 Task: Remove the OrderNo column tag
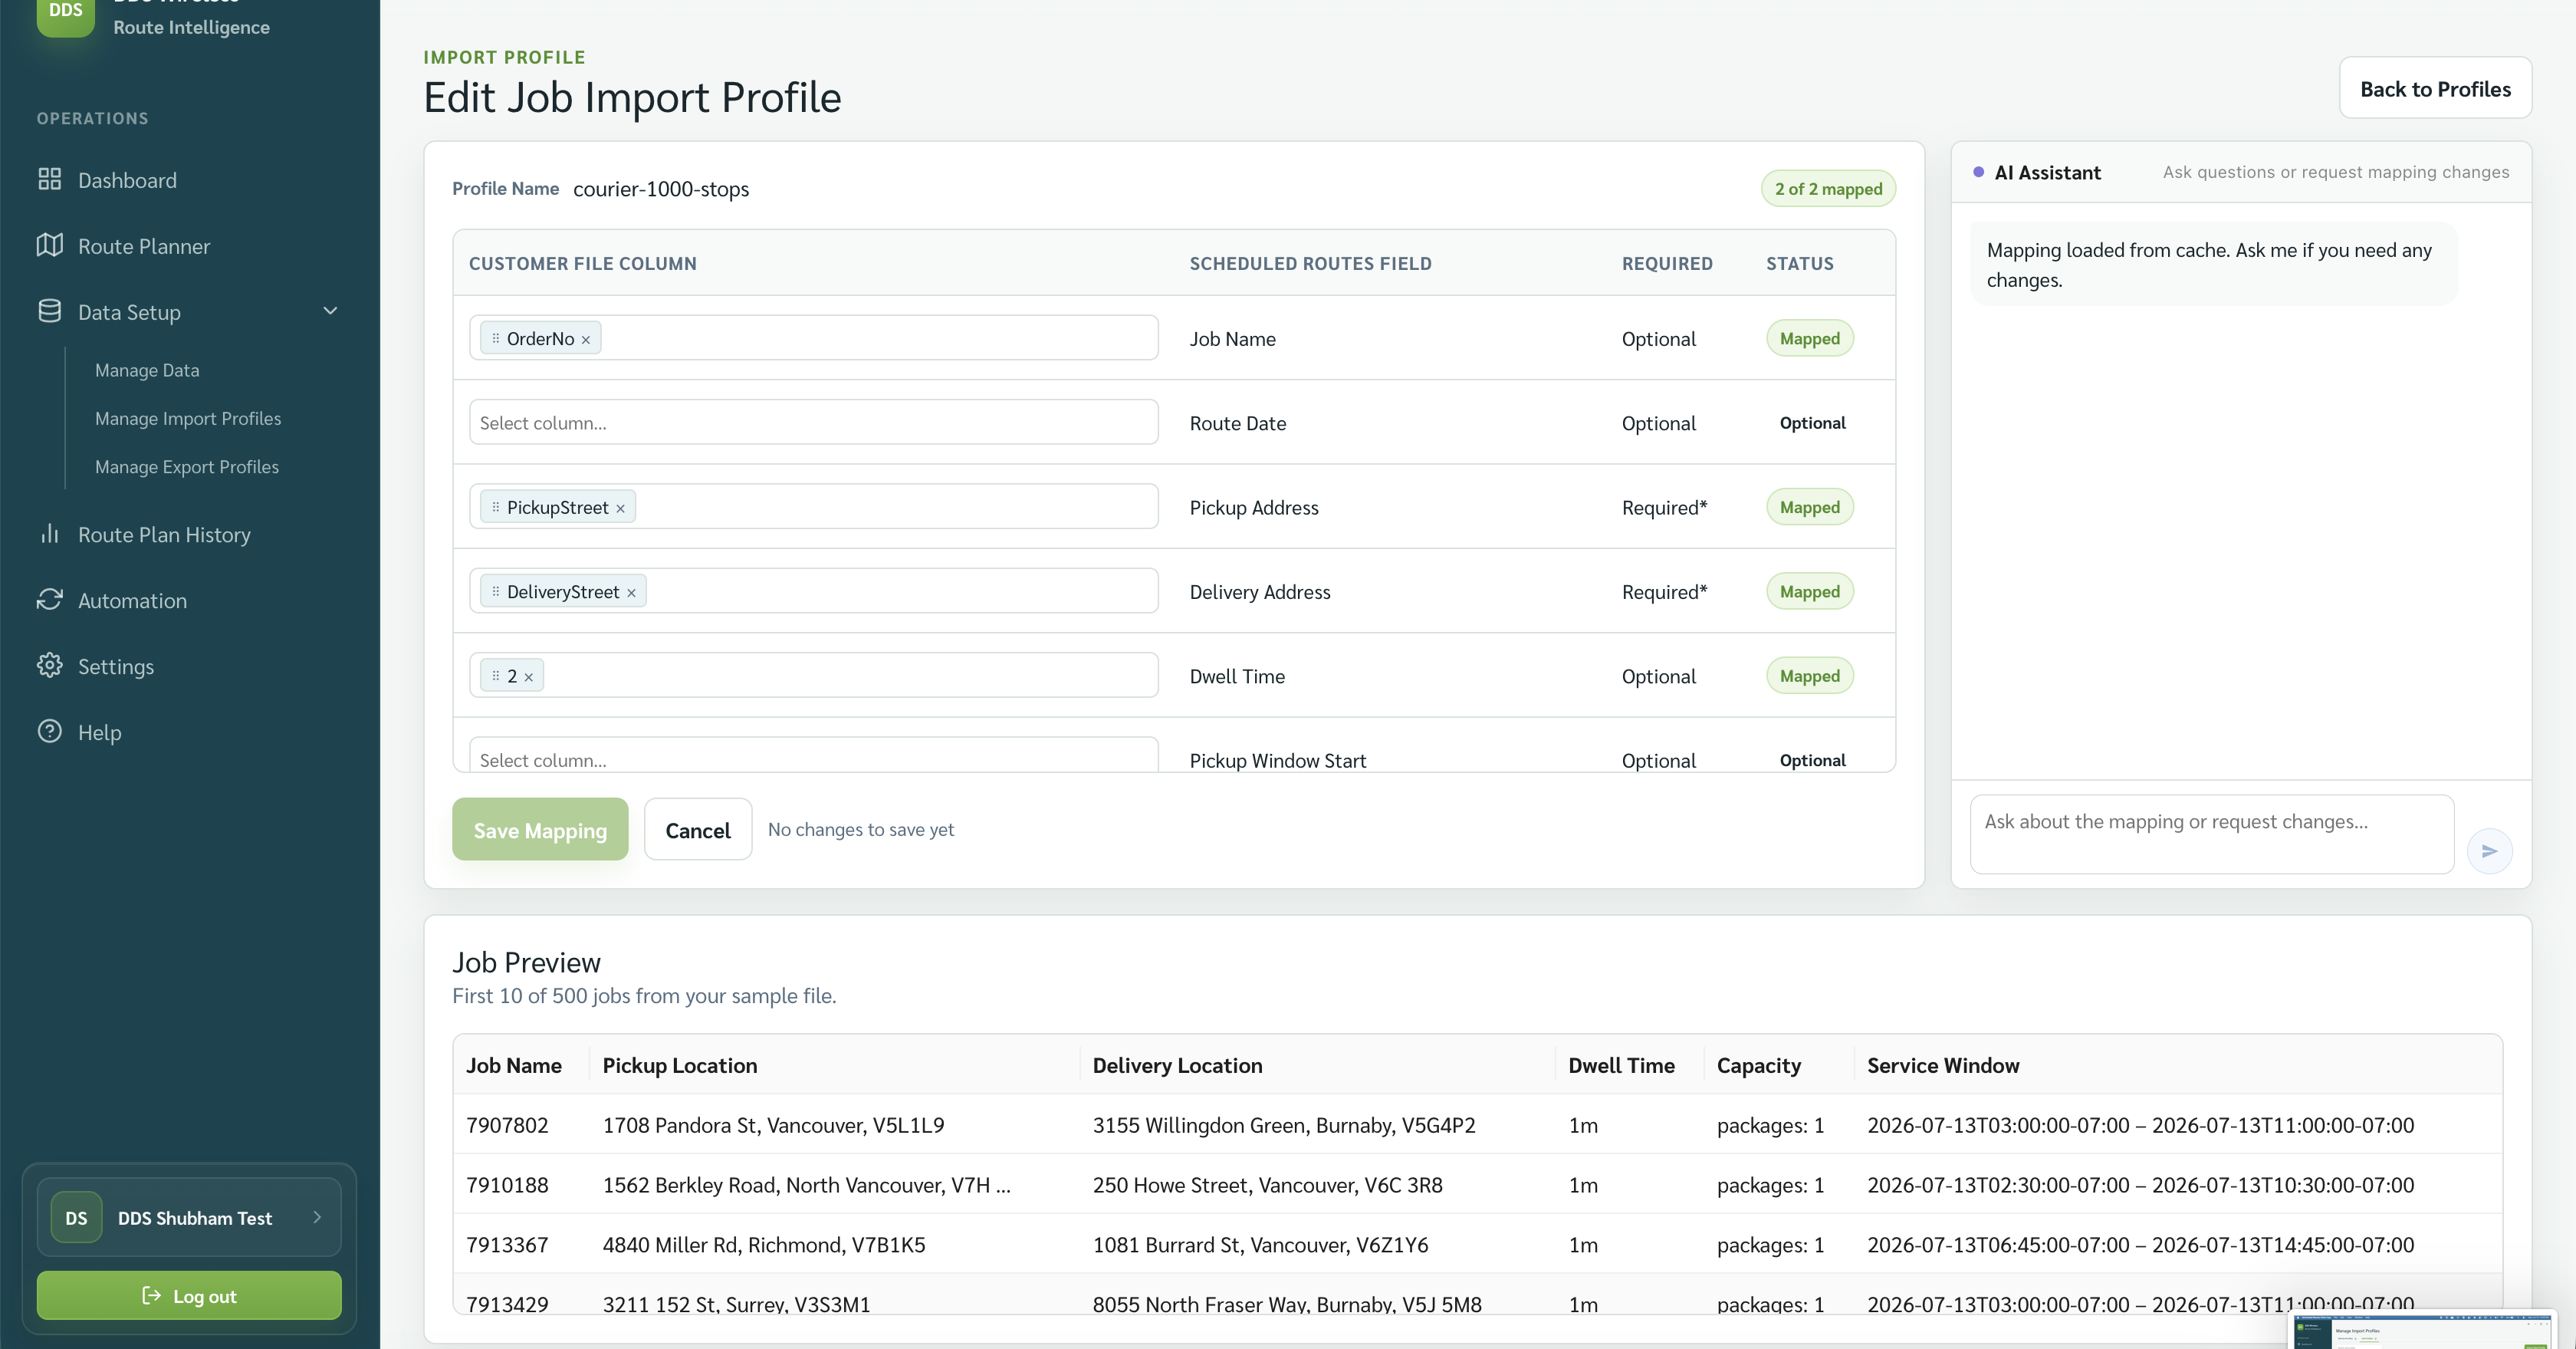pos(586,340)
